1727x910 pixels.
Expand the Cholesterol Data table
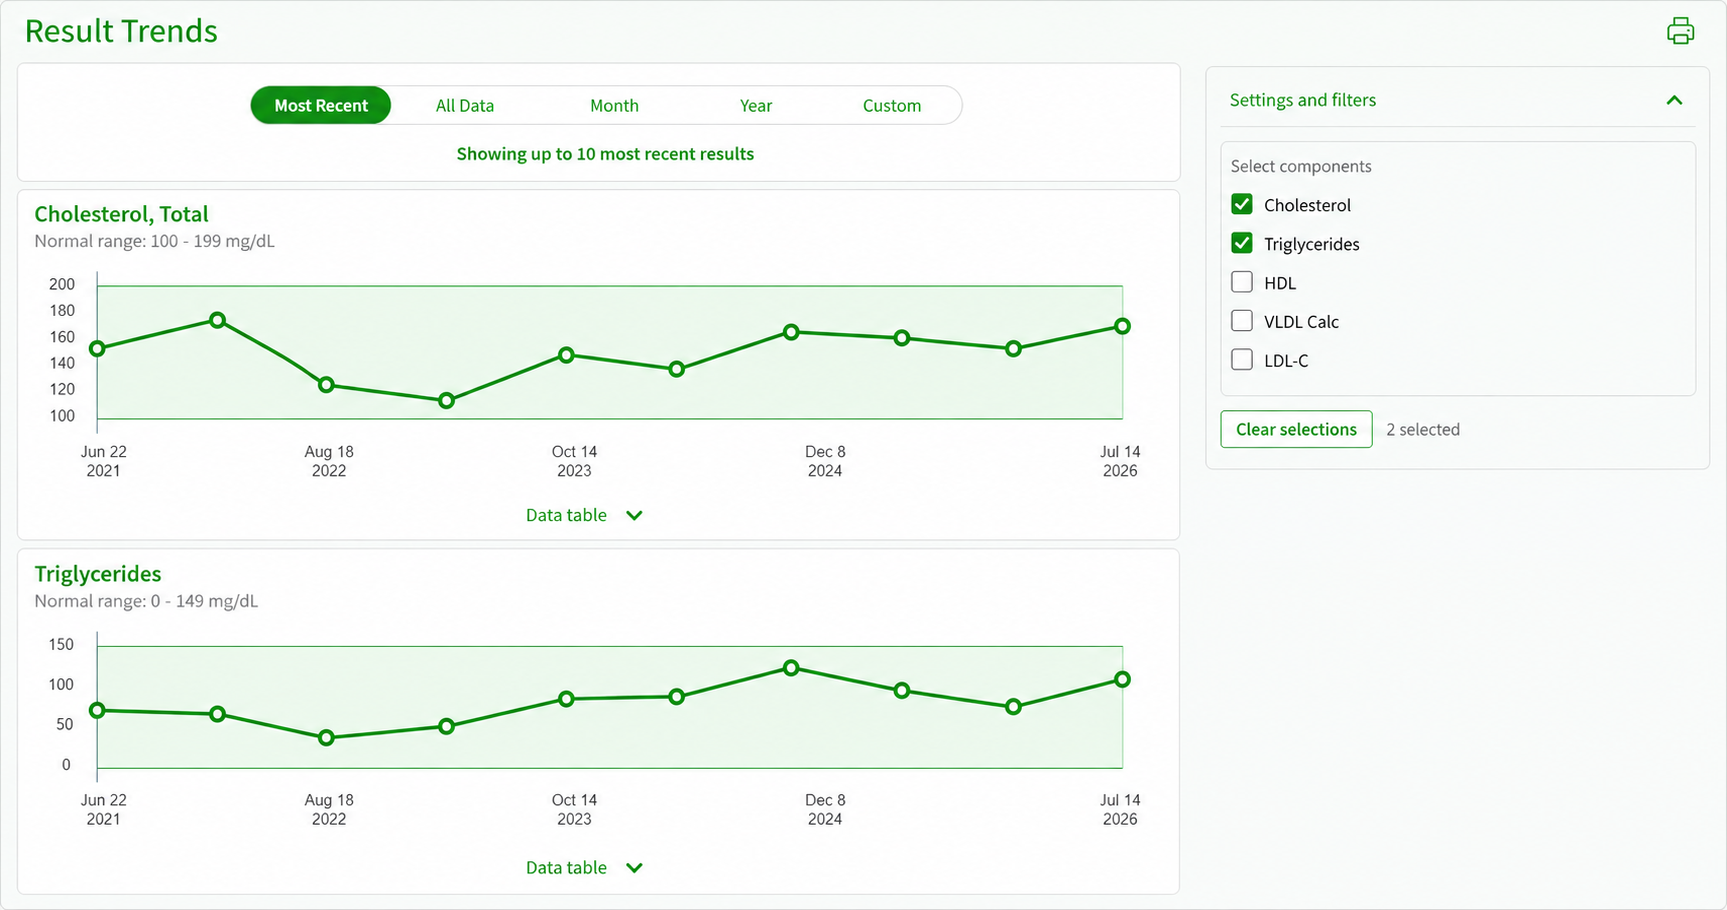pyautogui.click(x=584, y=515)
